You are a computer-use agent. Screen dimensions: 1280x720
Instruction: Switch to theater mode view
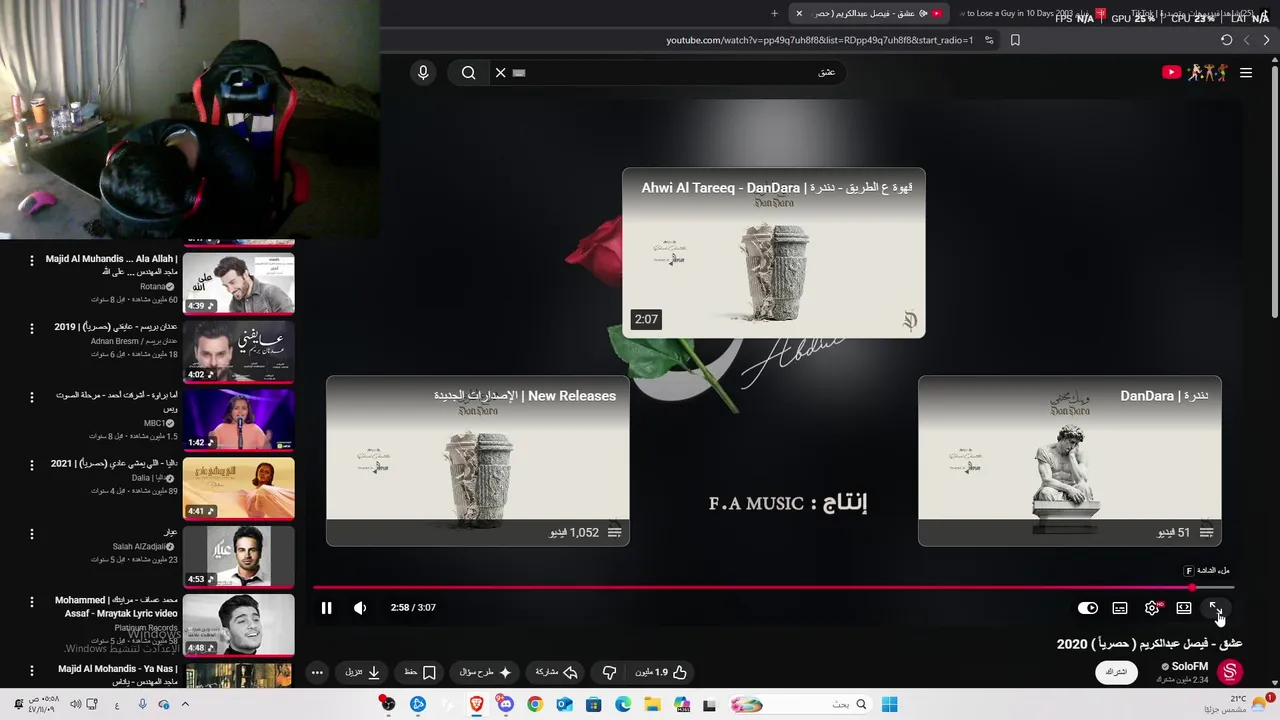click(x=1184, y=608)
